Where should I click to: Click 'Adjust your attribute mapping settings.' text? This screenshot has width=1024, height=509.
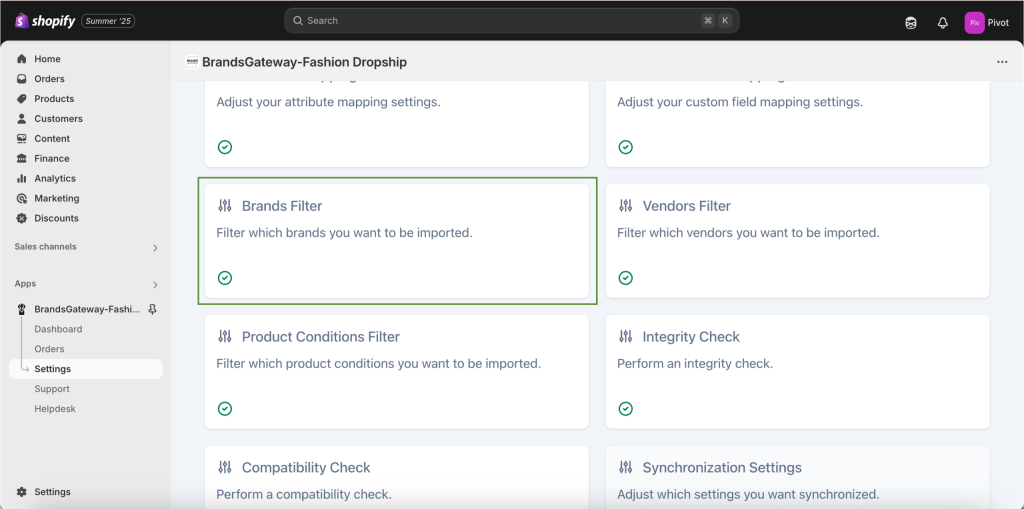coord(328,103)
